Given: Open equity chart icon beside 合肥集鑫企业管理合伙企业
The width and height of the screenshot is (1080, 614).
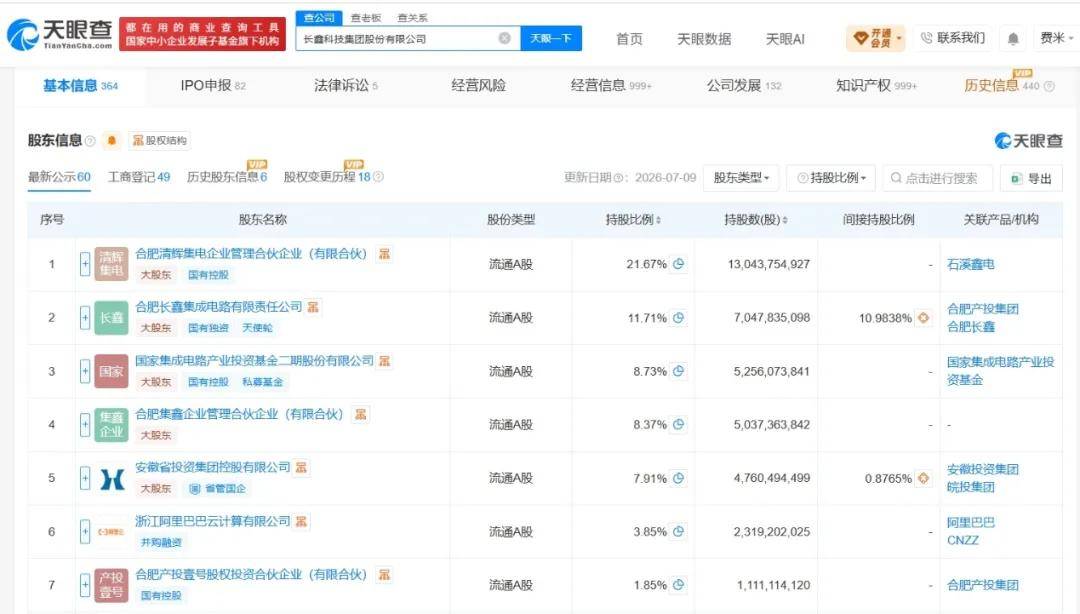Looking at the screenshot, I should tap(360, 413).
